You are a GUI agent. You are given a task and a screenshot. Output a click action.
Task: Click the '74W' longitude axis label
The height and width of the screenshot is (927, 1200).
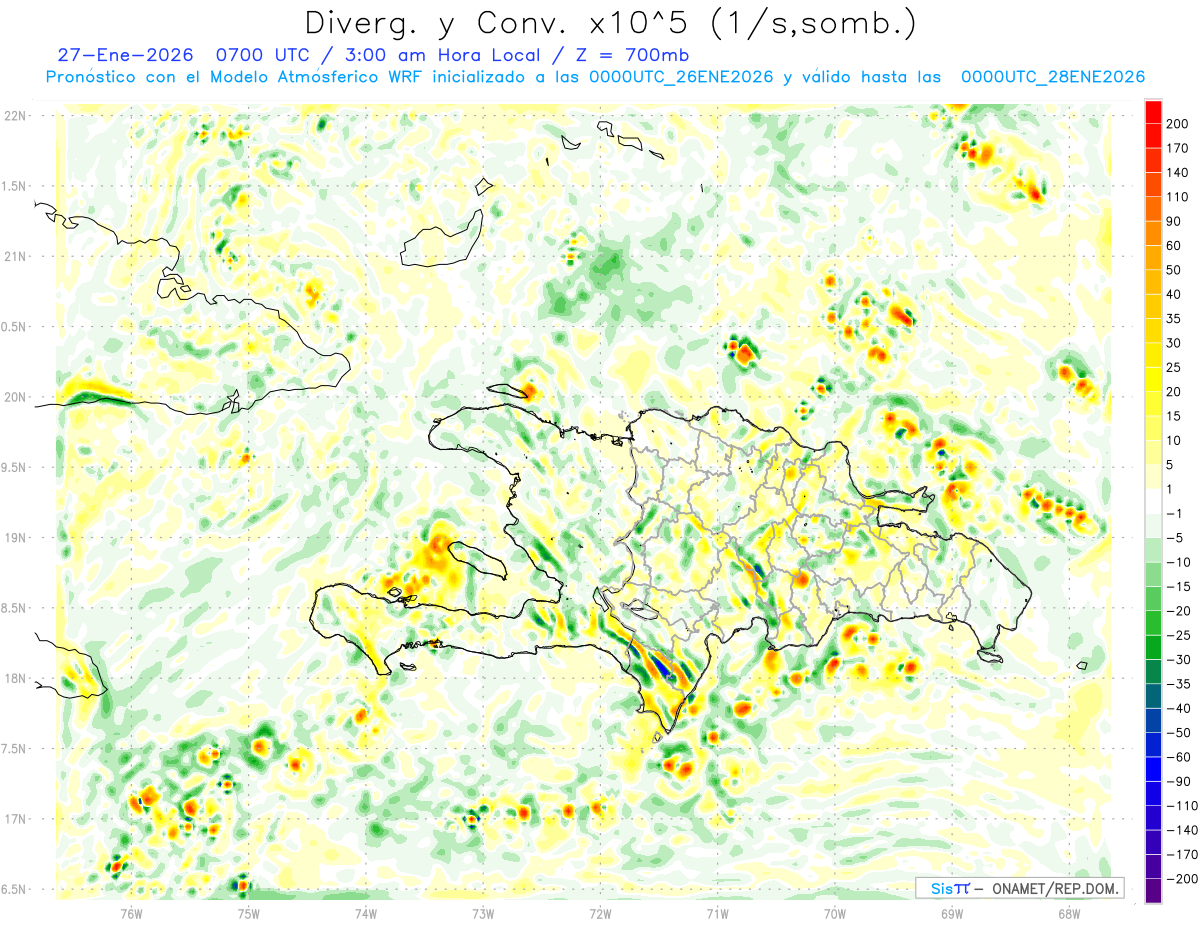pos(365,913)
